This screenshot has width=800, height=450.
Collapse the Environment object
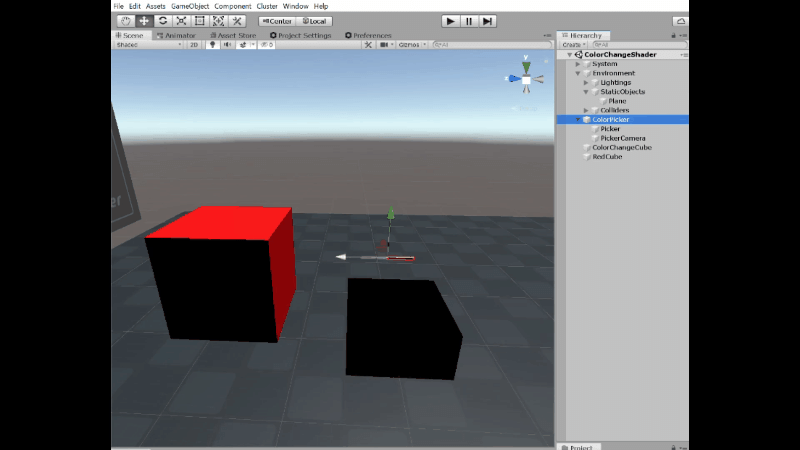pyautogui.click(x=578, y=73)
